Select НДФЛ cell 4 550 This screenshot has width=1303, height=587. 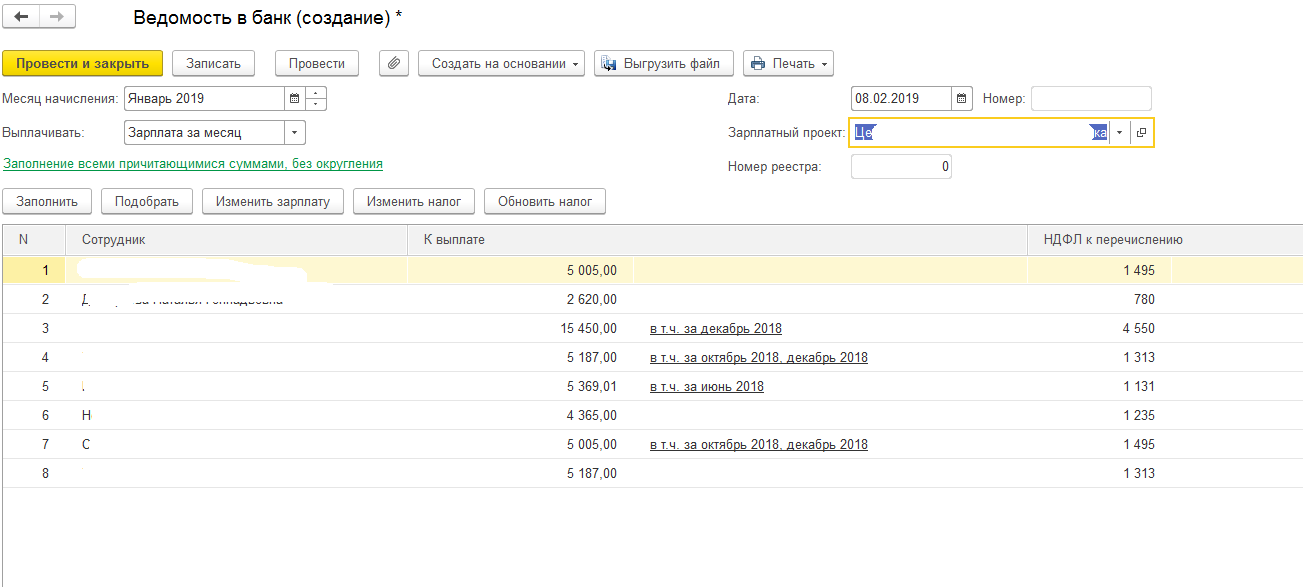pos(1100,328)
